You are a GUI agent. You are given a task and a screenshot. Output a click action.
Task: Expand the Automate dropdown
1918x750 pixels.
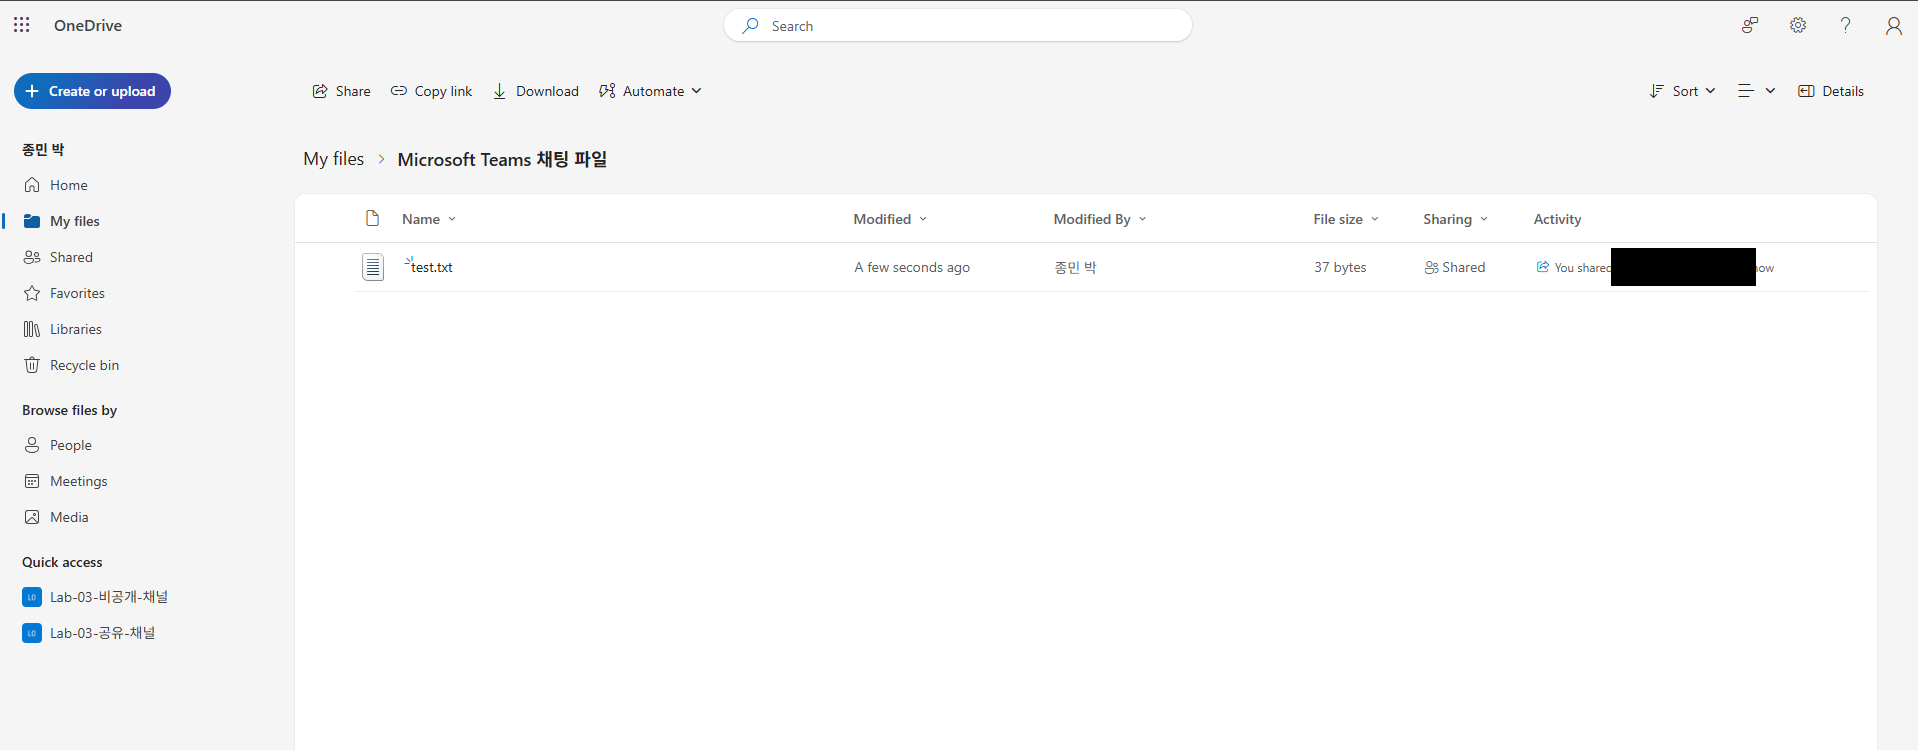click(x=650, y=91)
